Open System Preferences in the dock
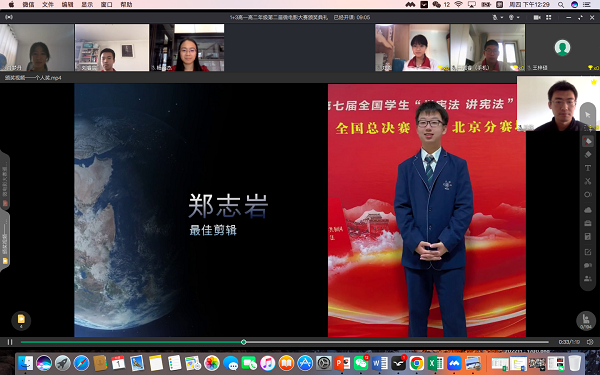Viewport: 600px width, 375px height. pos(324,363)
